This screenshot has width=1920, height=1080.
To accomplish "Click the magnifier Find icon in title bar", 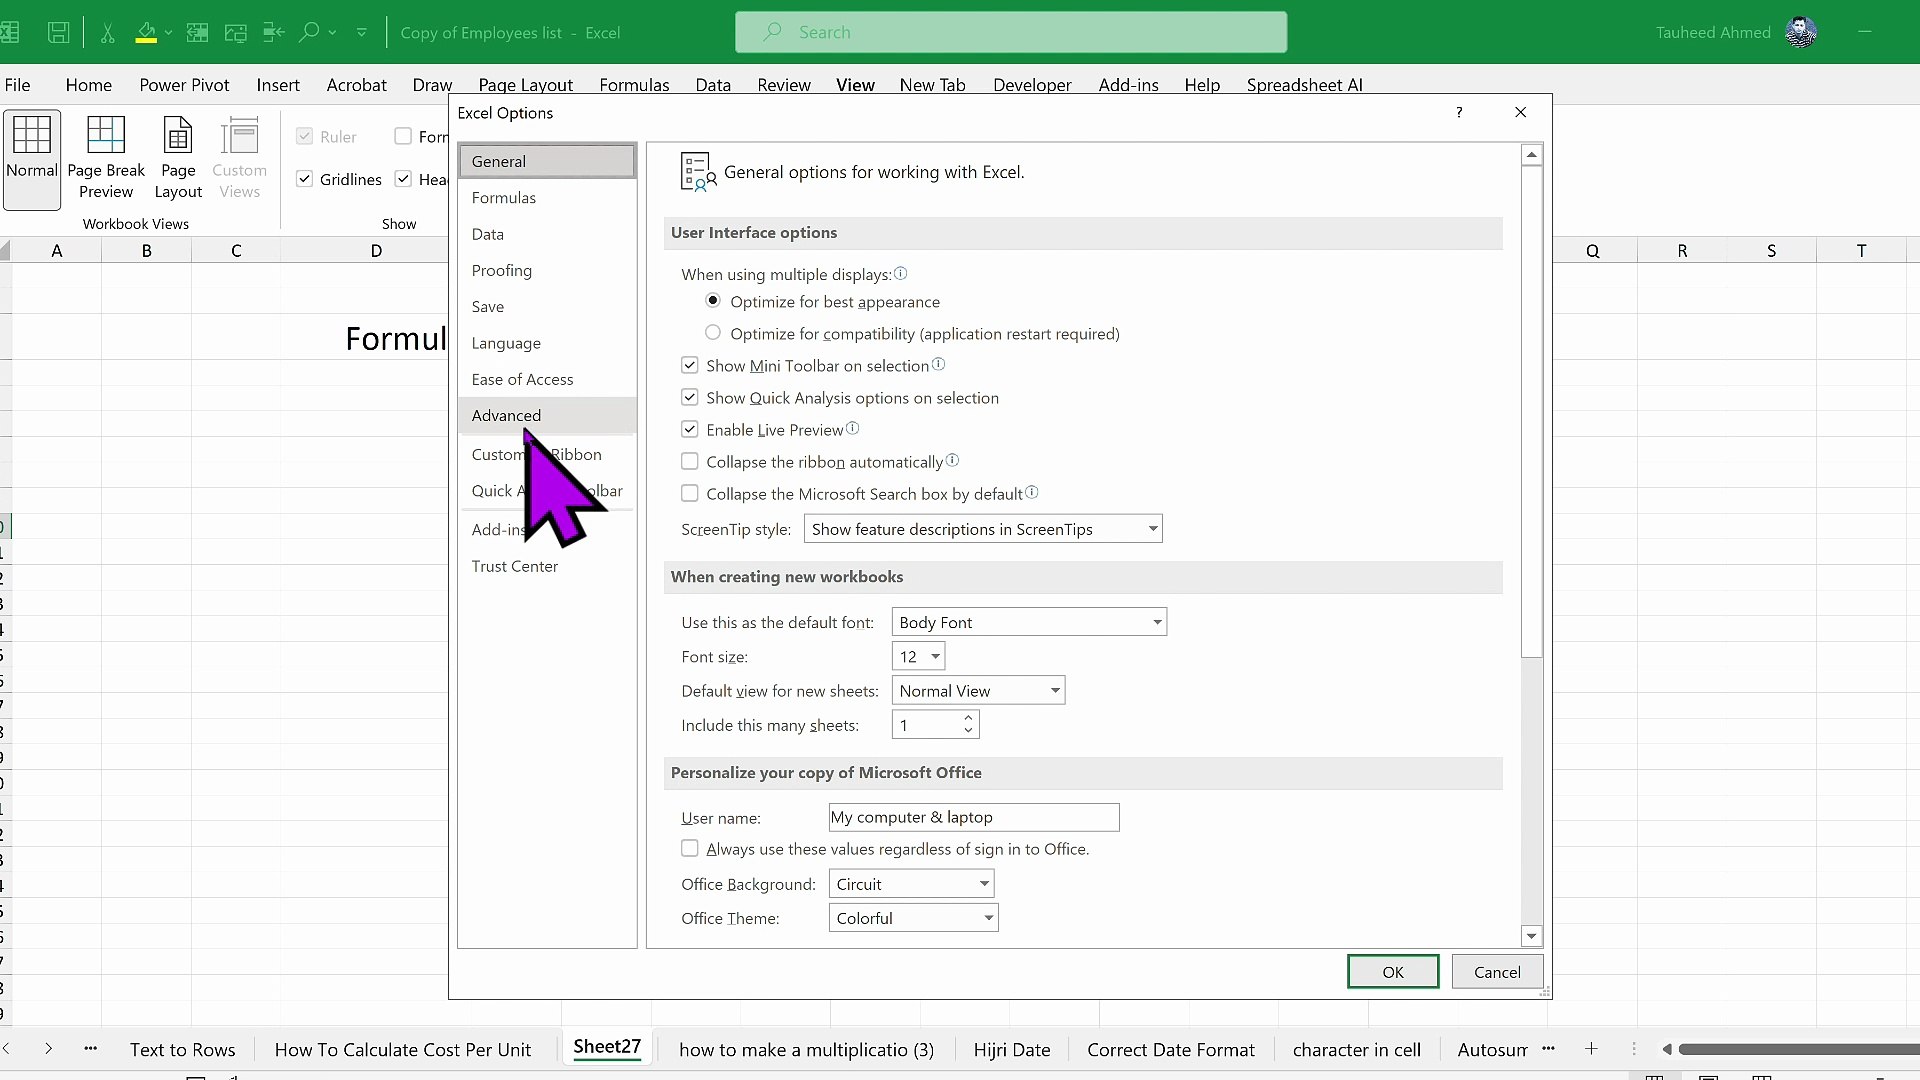I will pyautogui.click(x=310, y=32).
